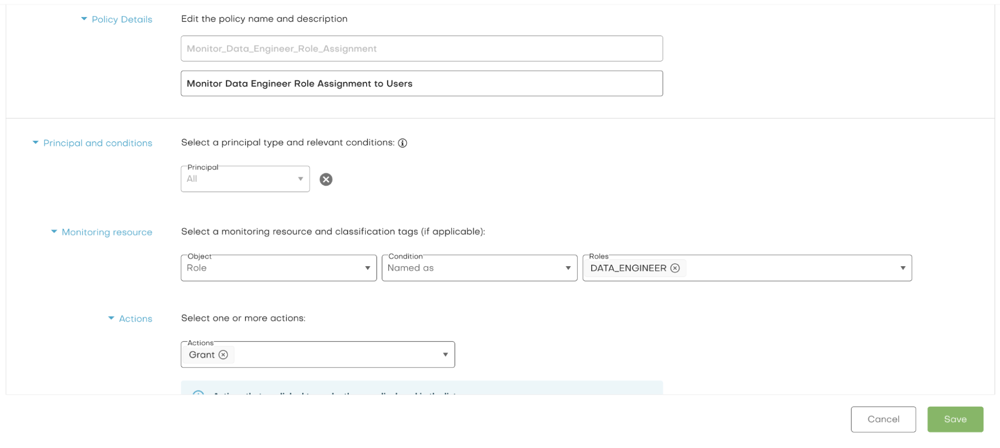Click the Policy Details label
The height and width of the screenshot is (448, 1000).
click(122, 19)
